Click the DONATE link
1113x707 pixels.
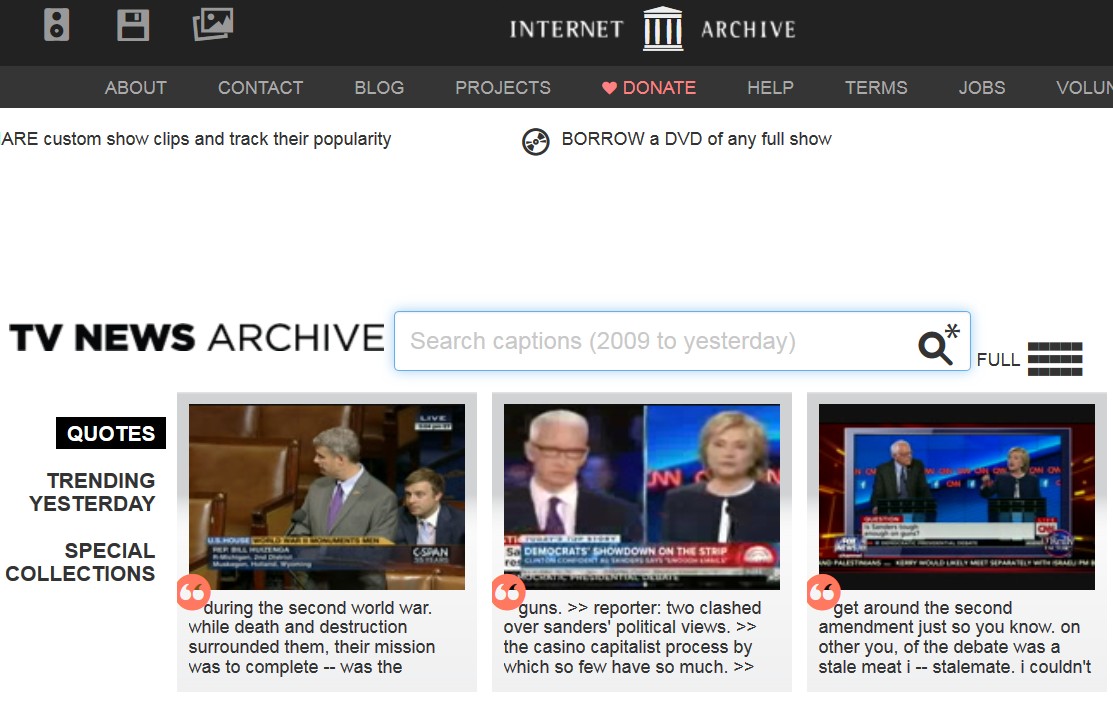click(649, 88)
